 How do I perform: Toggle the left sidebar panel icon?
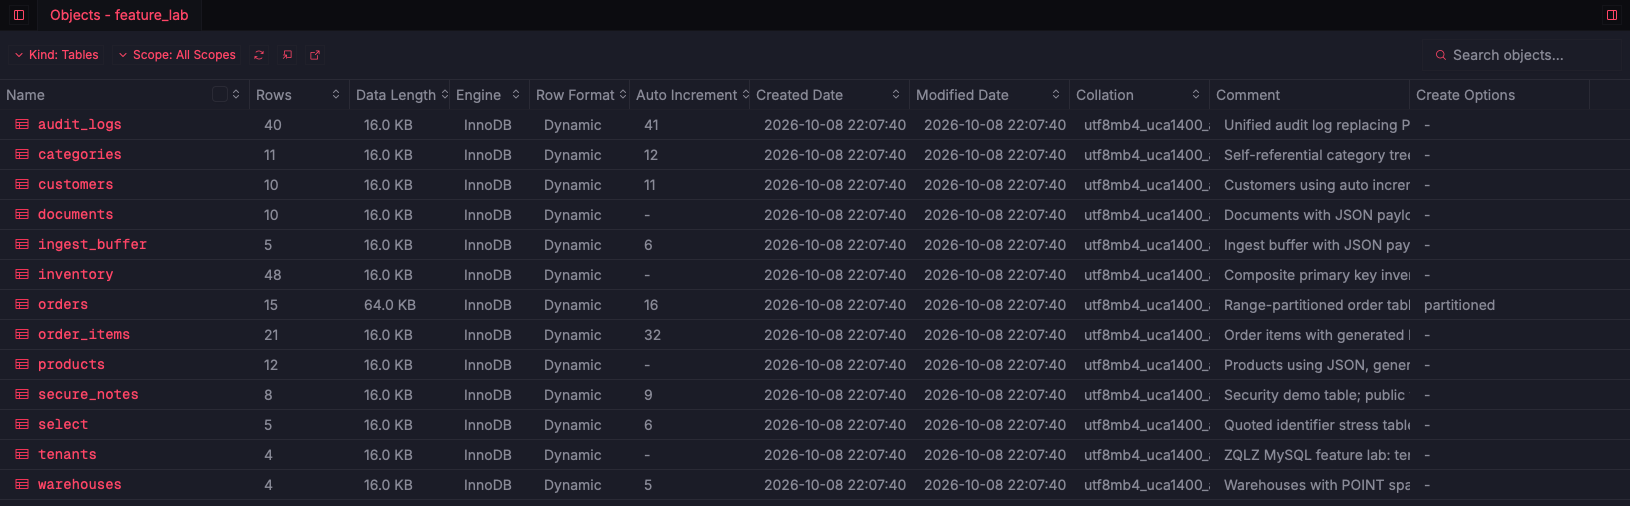(19, 15)
